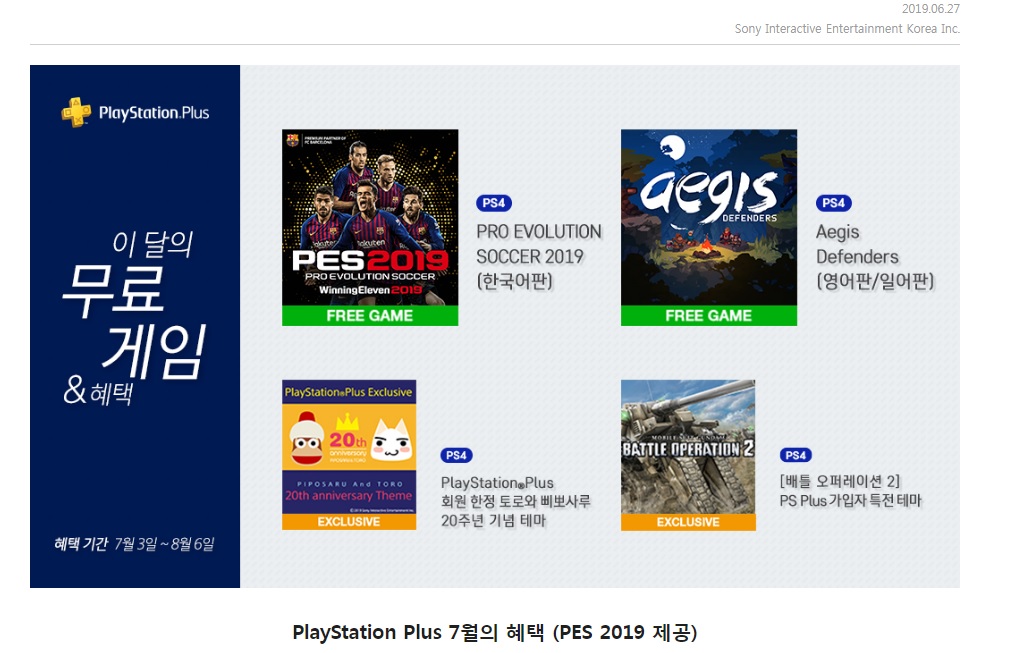Click the PS4 badge above the PlayStation Plus theme text
The image size is (1018, 653).
(456, 455)
